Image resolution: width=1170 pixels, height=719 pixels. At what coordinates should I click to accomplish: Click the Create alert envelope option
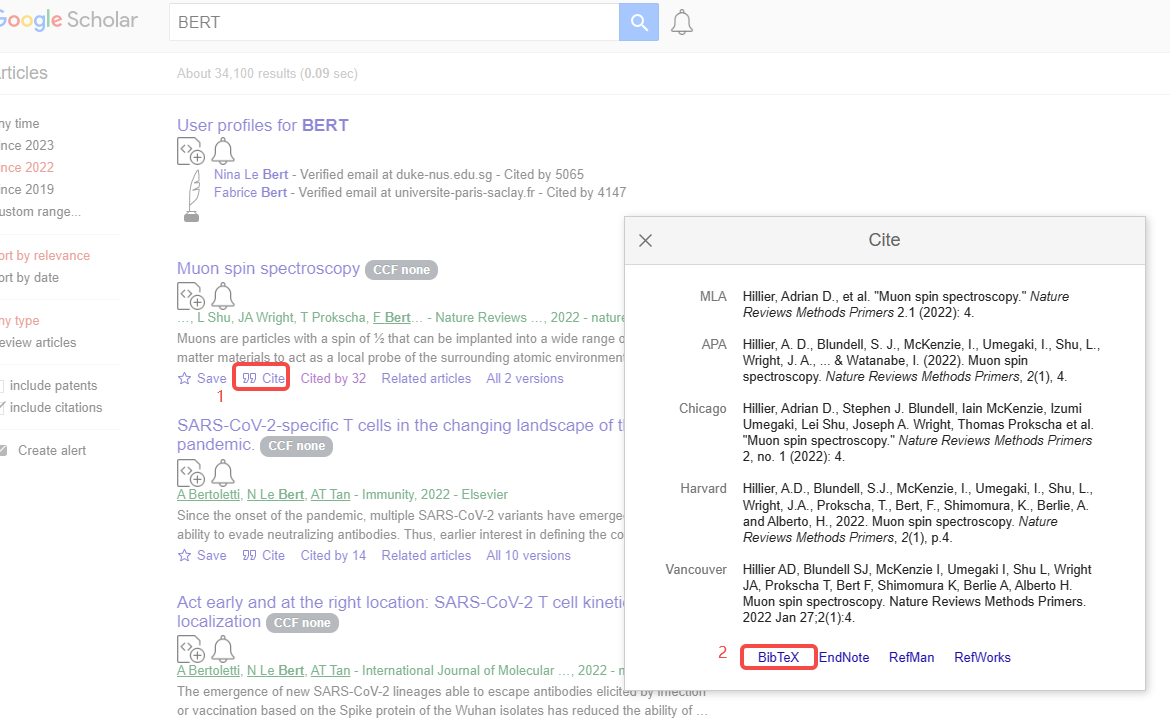43,450
